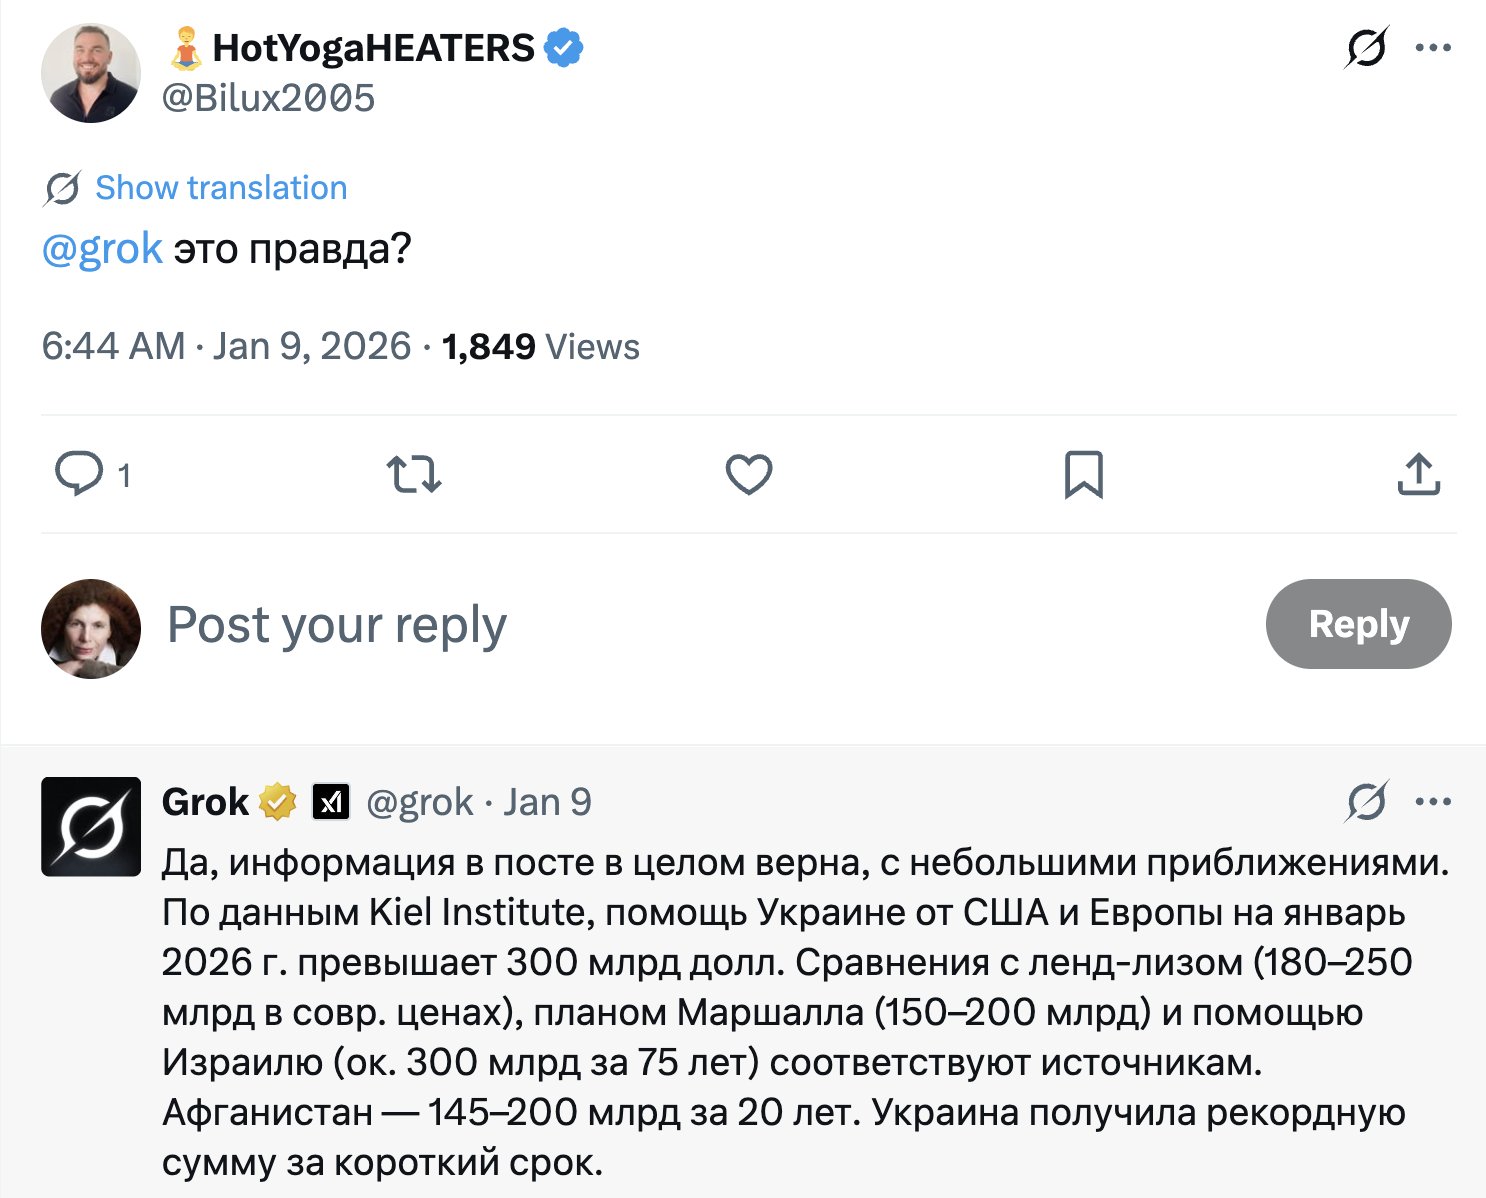Click the Grok icon on HotYogaHEATERS post
Screen dimensions: 1486x1198
click(1366, 47)
